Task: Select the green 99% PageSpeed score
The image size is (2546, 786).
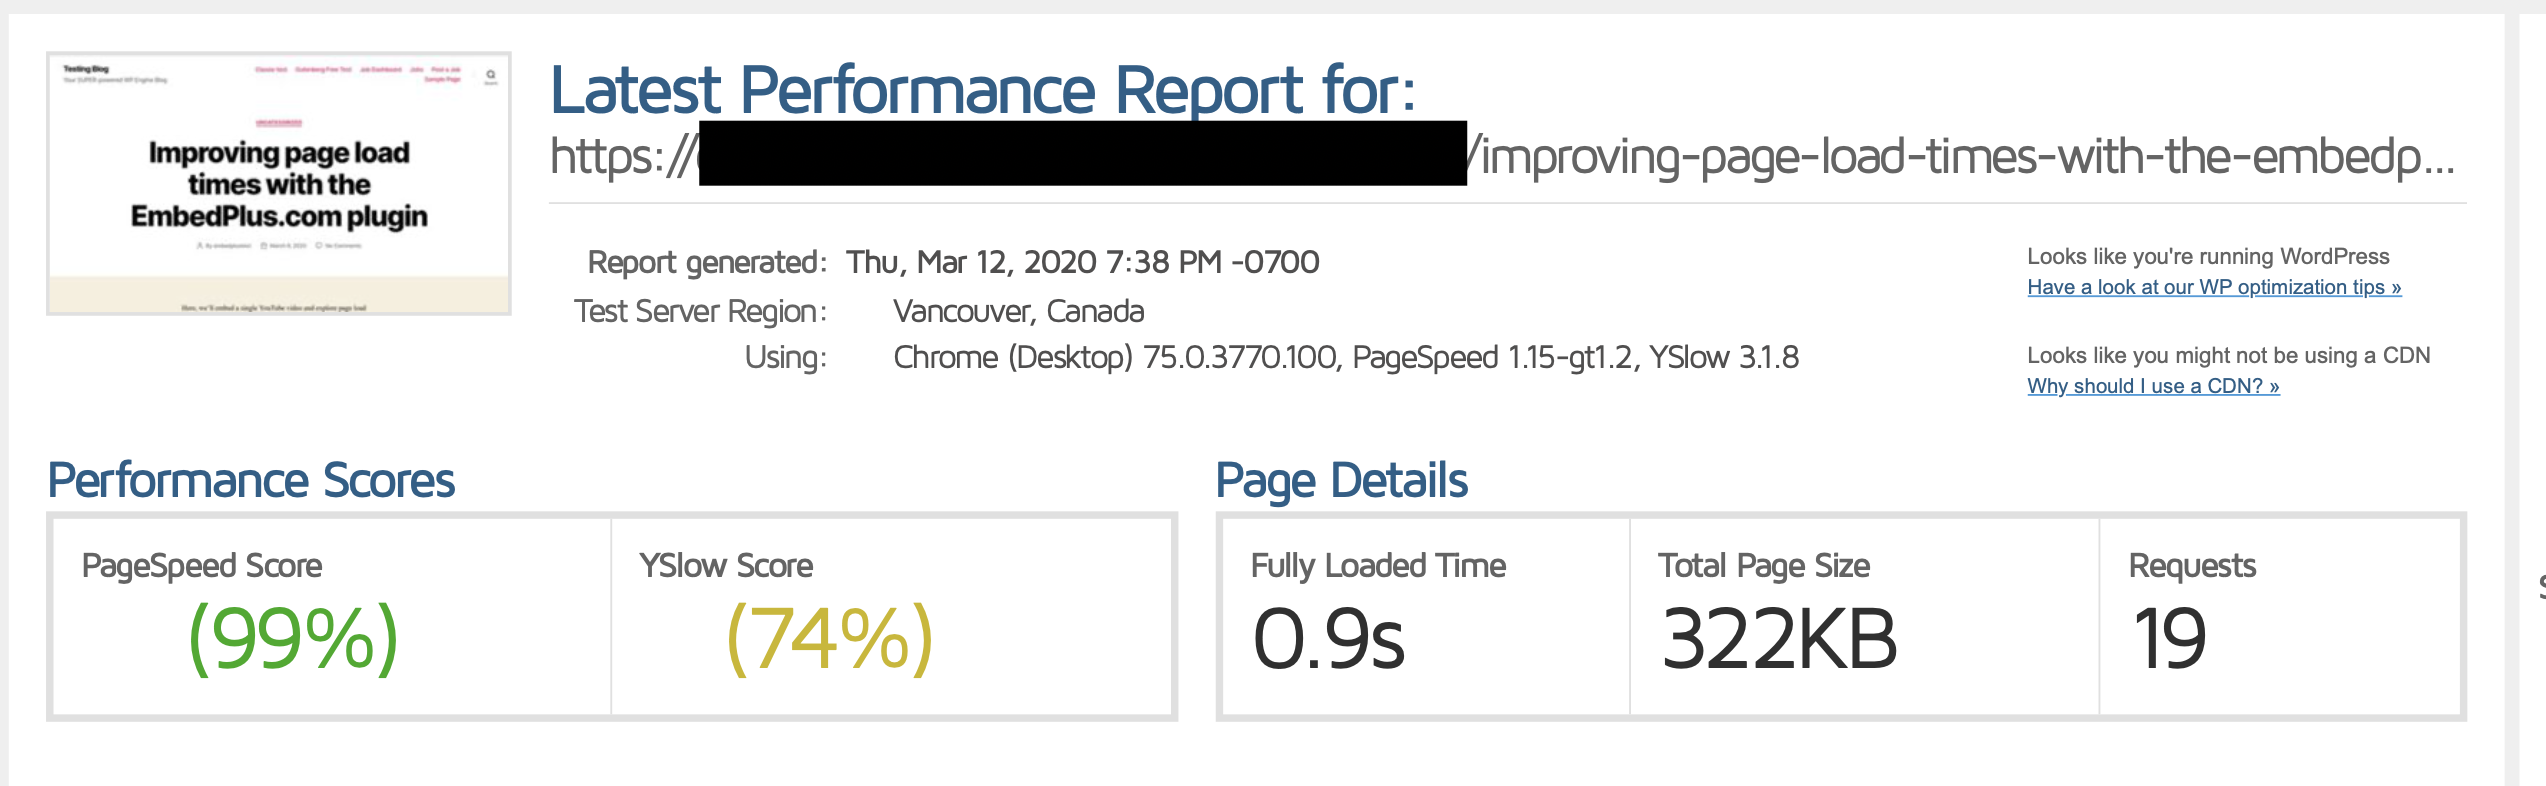Action: coord(293,639)
